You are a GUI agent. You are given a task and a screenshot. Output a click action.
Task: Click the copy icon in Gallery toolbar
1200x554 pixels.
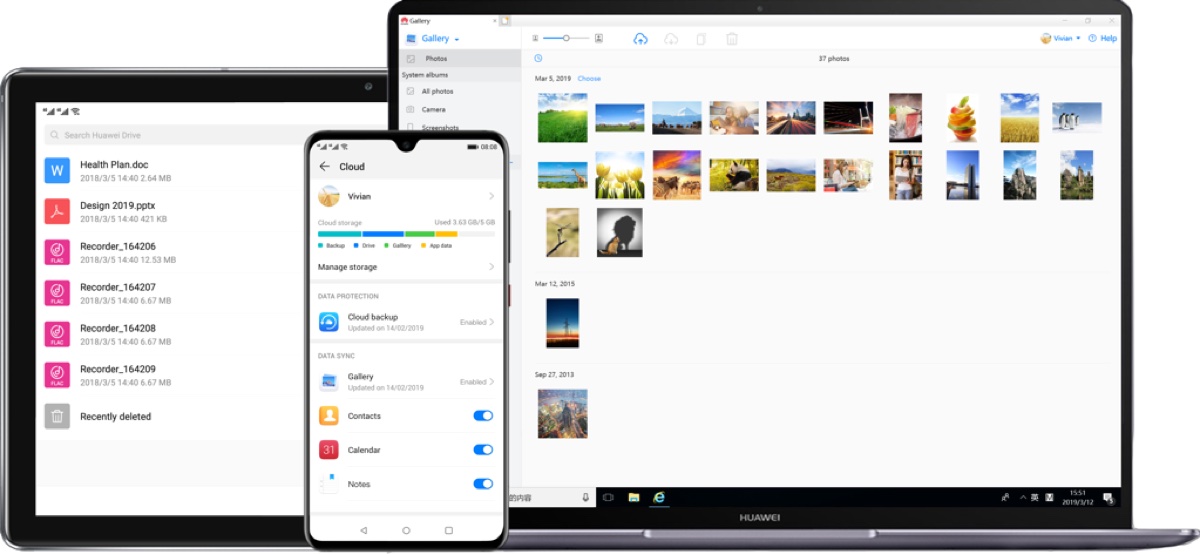tap(701, 38)
